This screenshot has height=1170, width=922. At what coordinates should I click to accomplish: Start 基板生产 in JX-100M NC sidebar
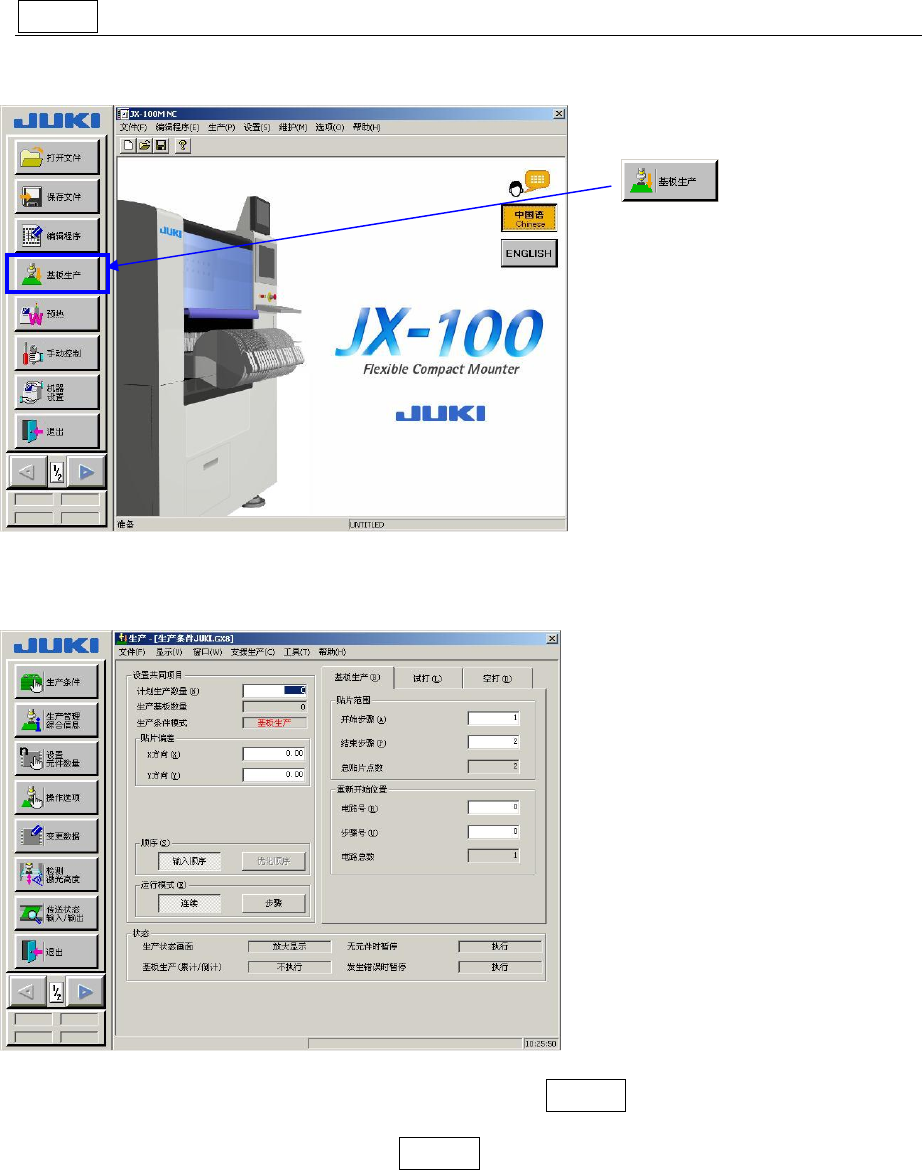57,275
